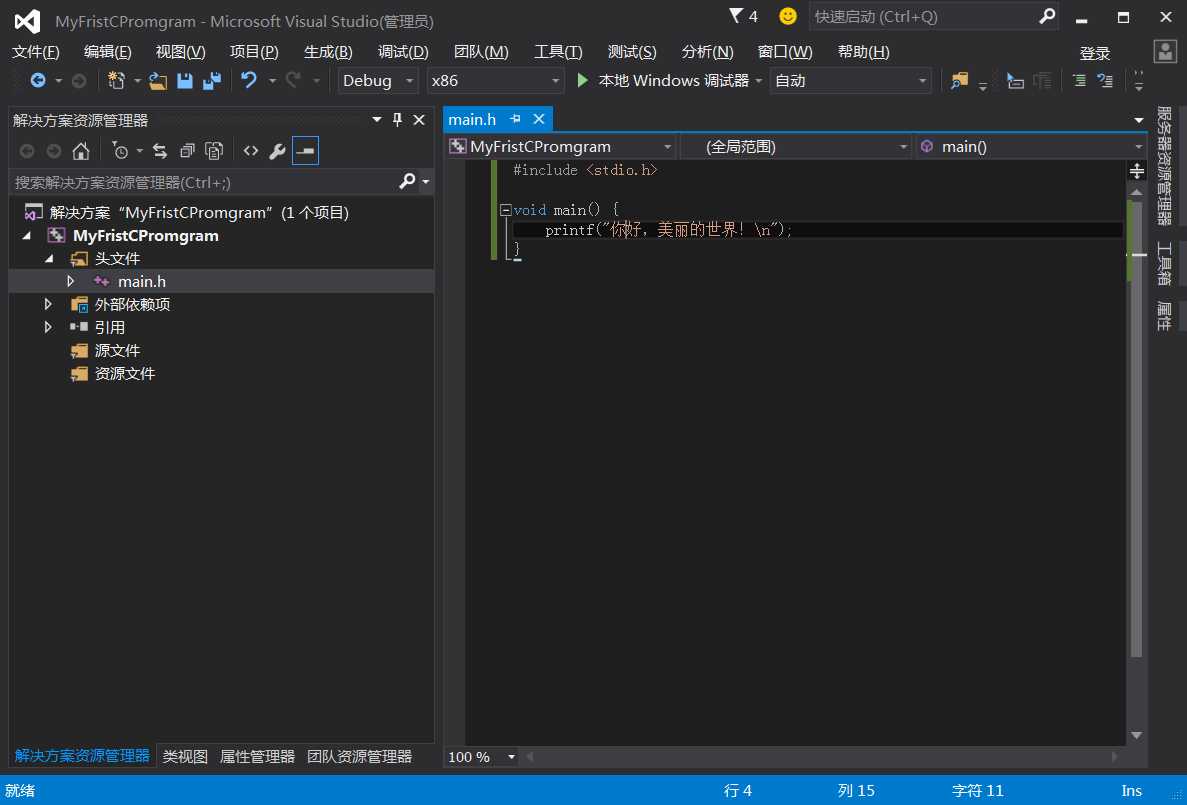Click the yellow smiley feedback icon
This screenshot has height=805, width=1187.
pos(788,16)
